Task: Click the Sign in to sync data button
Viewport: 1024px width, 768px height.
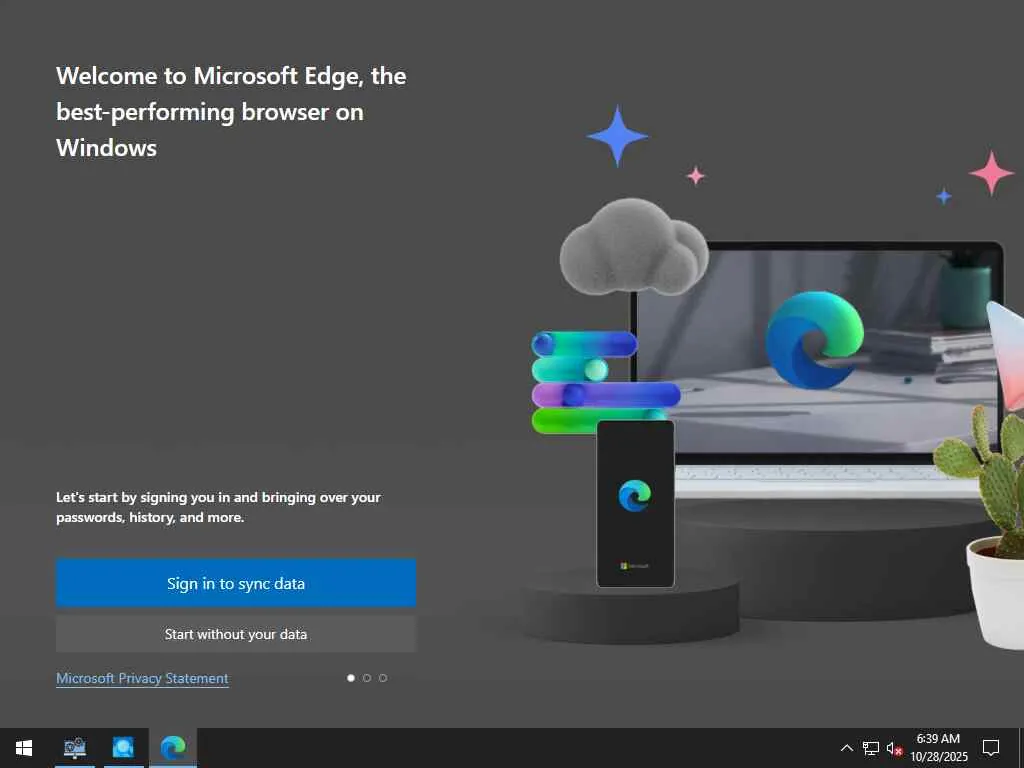Action: (x=236, y=583)
